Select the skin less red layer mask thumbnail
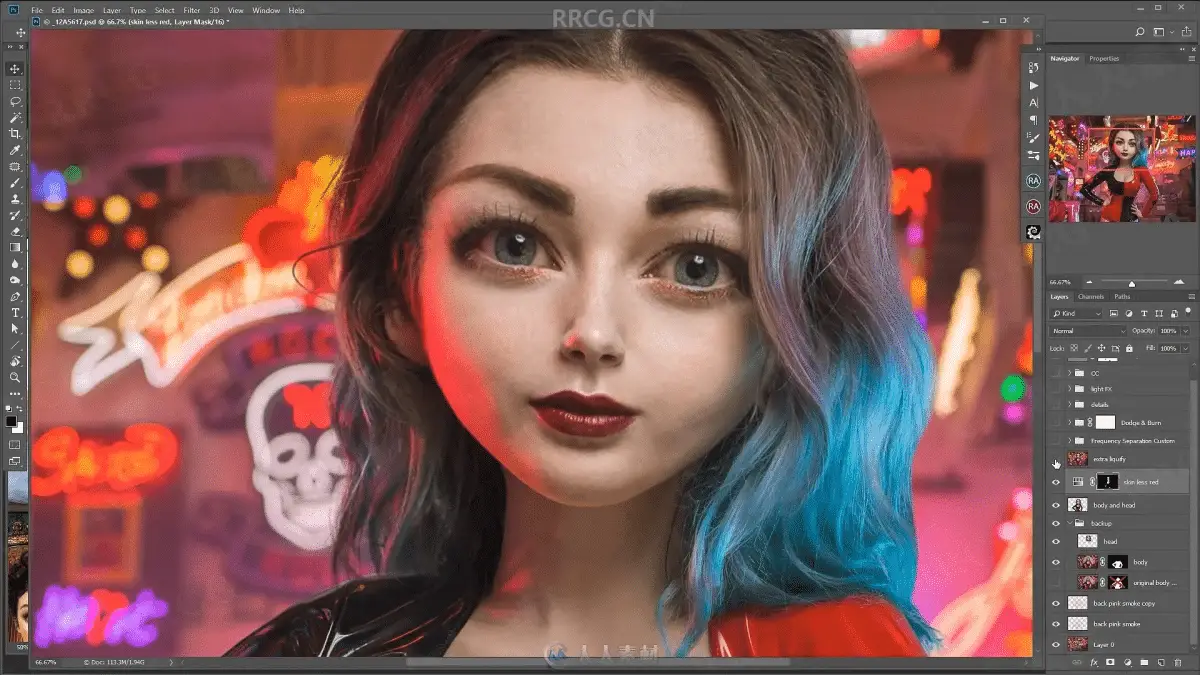The image size is (1200, 675). [x=1106, y=482]
